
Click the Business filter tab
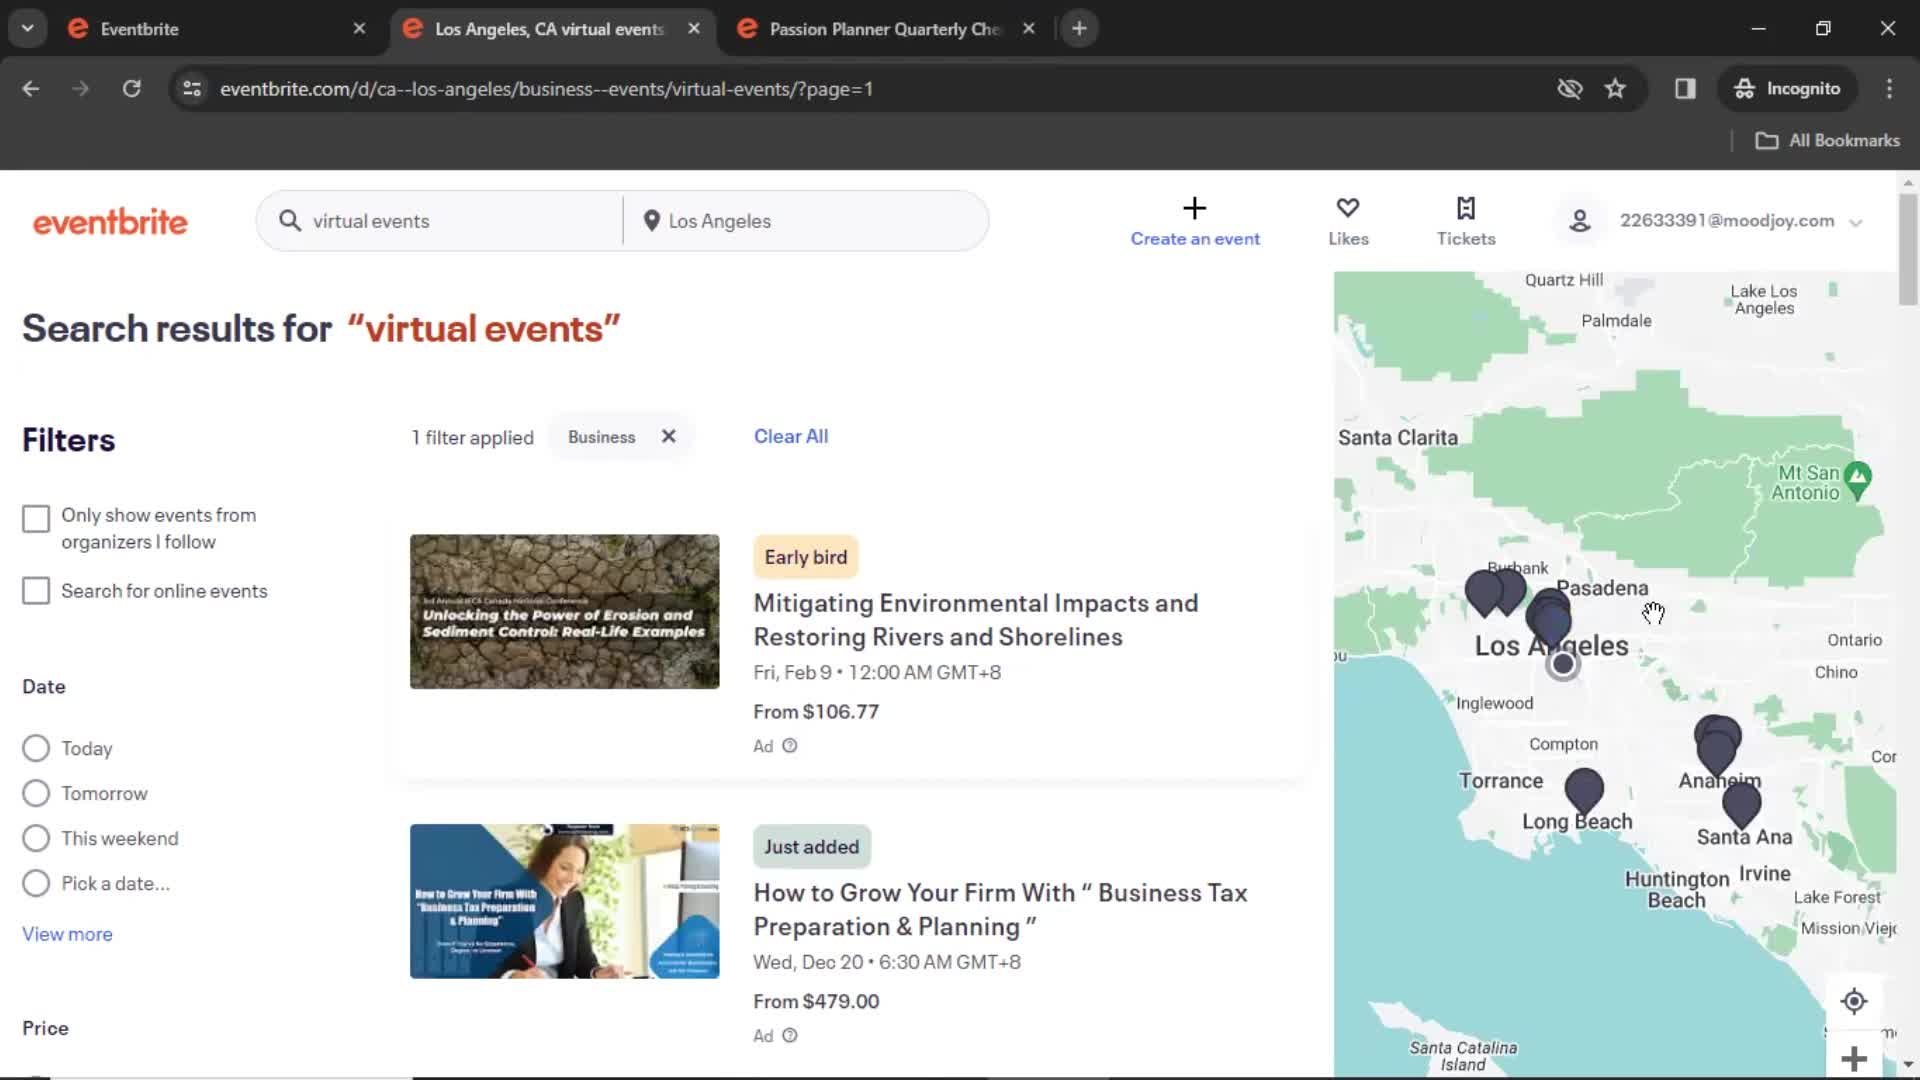point(601,436)
